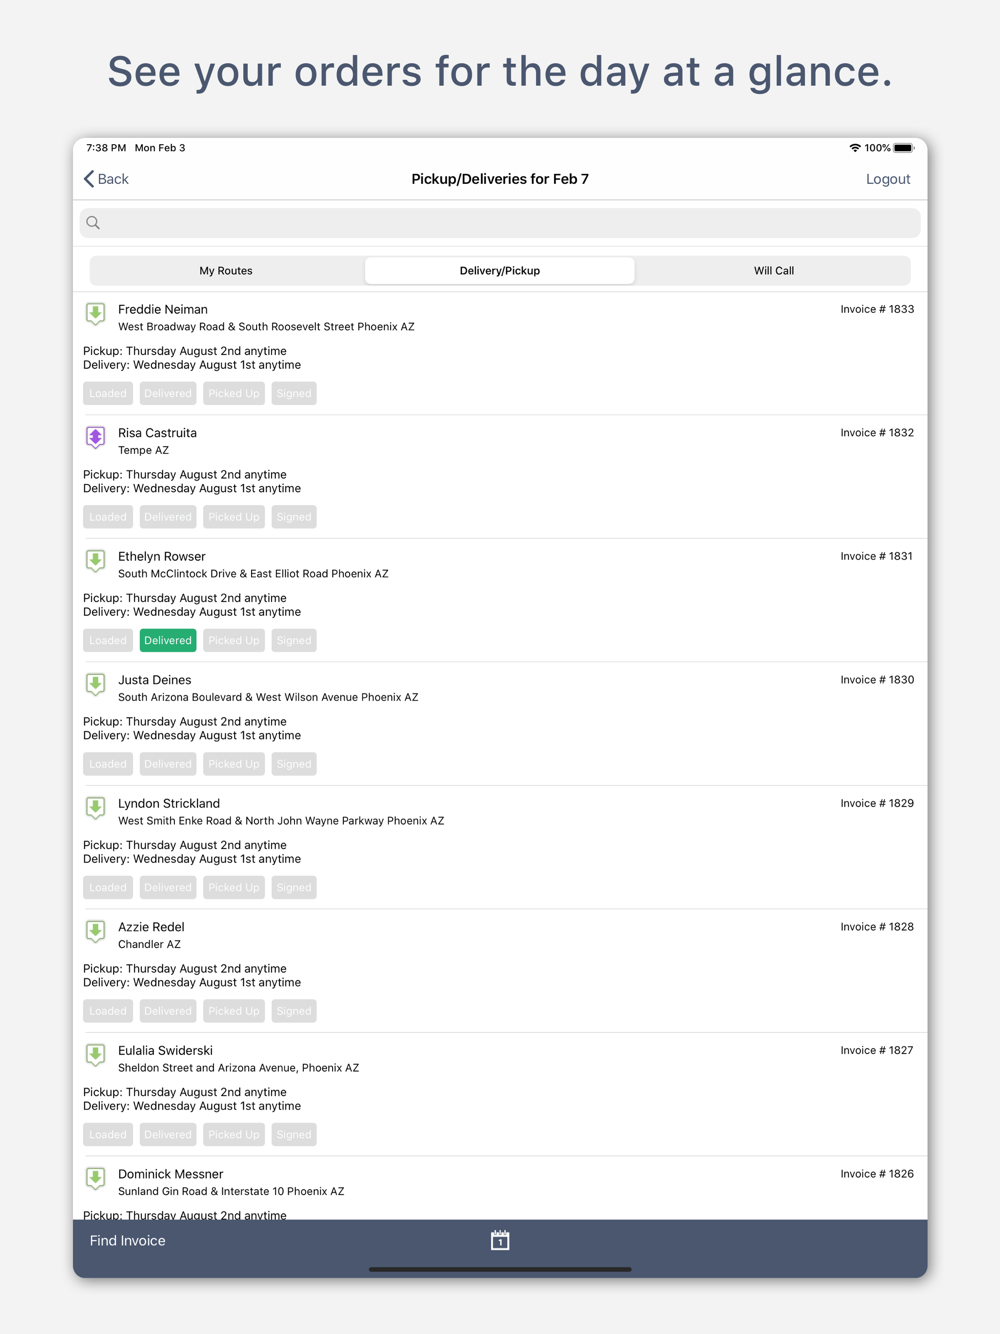Tap Justa Deines' delivery arrow icon
The height and width of the screenshot is (1334, 1000).
[x=96, y=685]
